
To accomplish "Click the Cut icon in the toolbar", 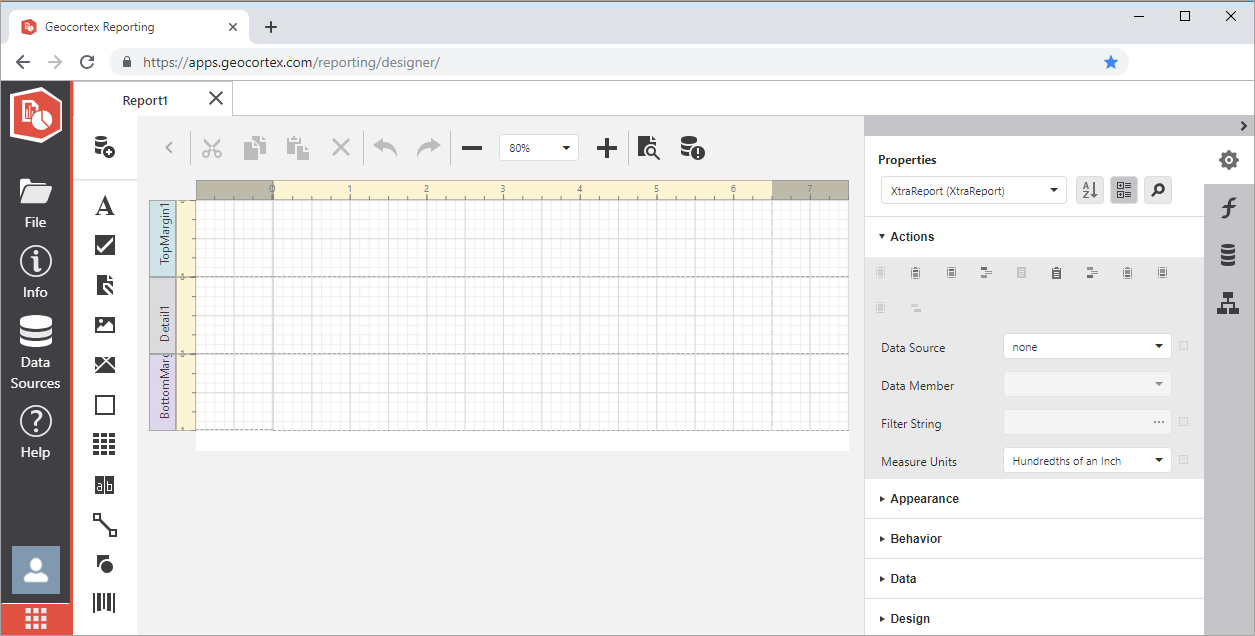I will (x=211, y=147).
